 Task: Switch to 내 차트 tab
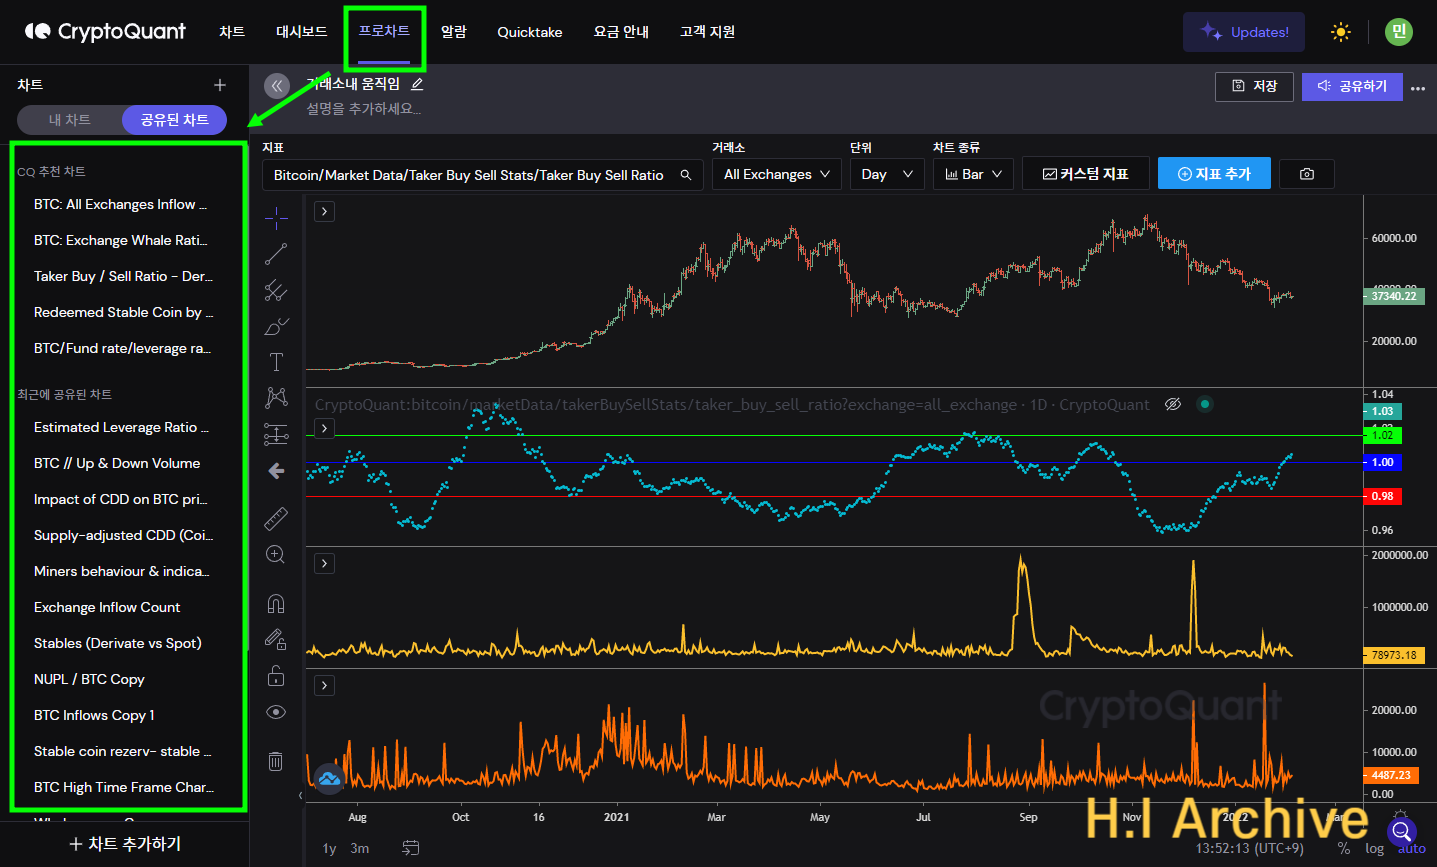[70, 120]
